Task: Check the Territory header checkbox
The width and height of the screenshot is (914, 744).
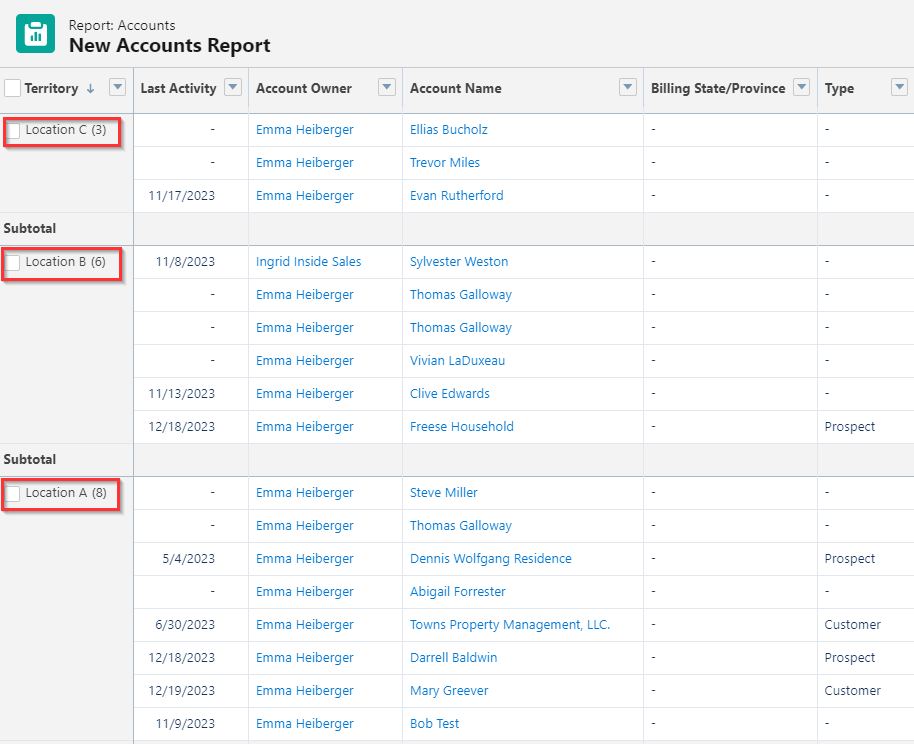Action: 12,88
